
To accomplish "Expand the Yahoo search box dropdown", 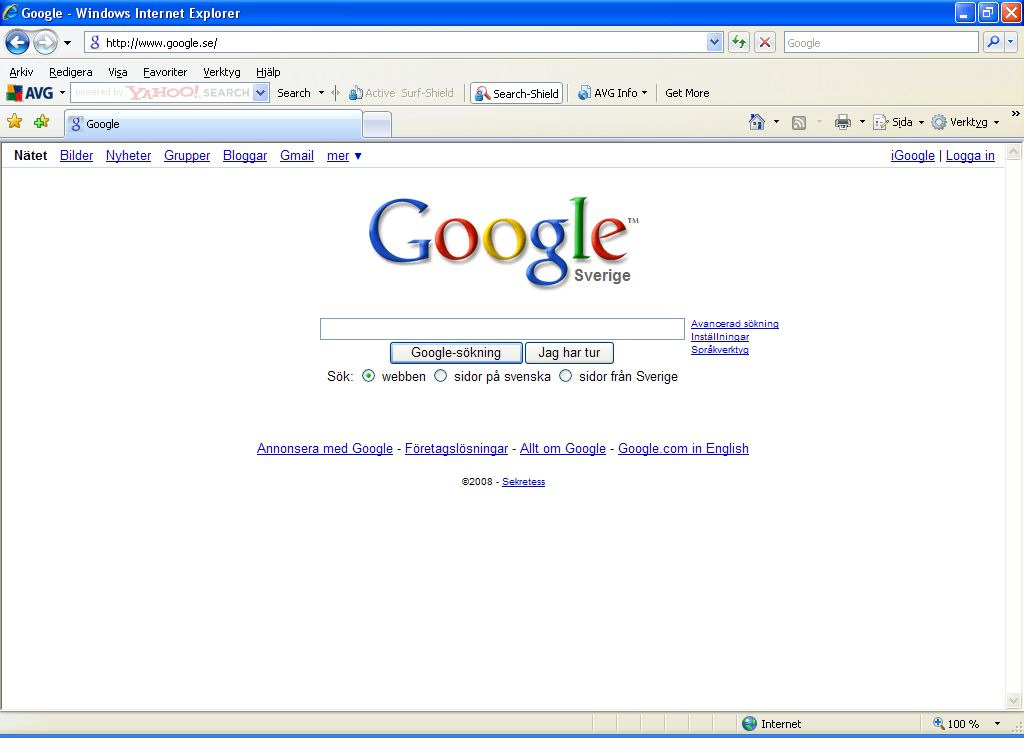I will pos(261,92).
